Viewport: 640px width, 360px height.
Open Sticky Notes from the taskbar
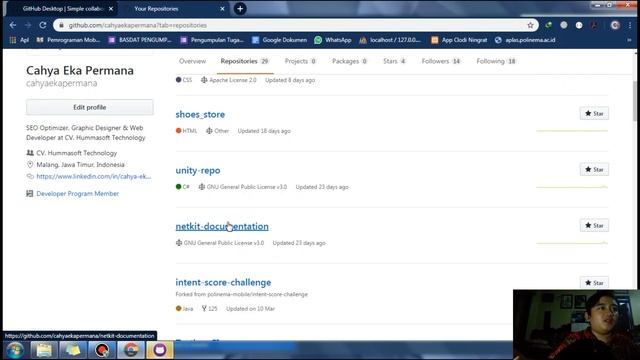coord(73,350)
